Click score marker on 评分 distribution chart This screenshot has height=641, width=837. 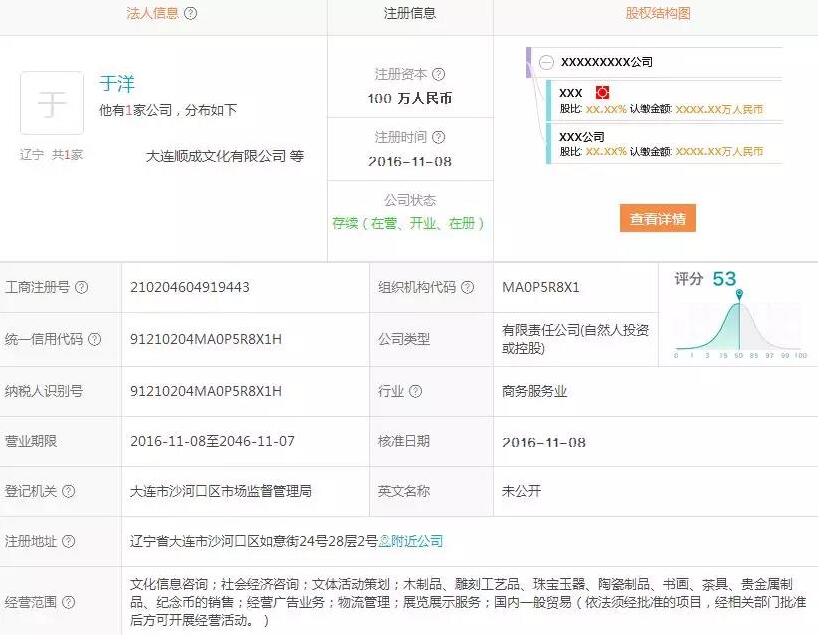(739, 294)
